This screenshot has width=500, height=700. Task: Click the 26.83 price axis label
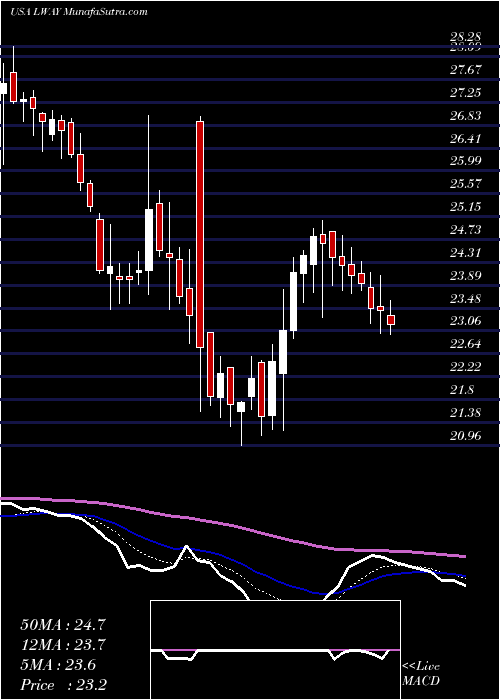tap(466, 116)
